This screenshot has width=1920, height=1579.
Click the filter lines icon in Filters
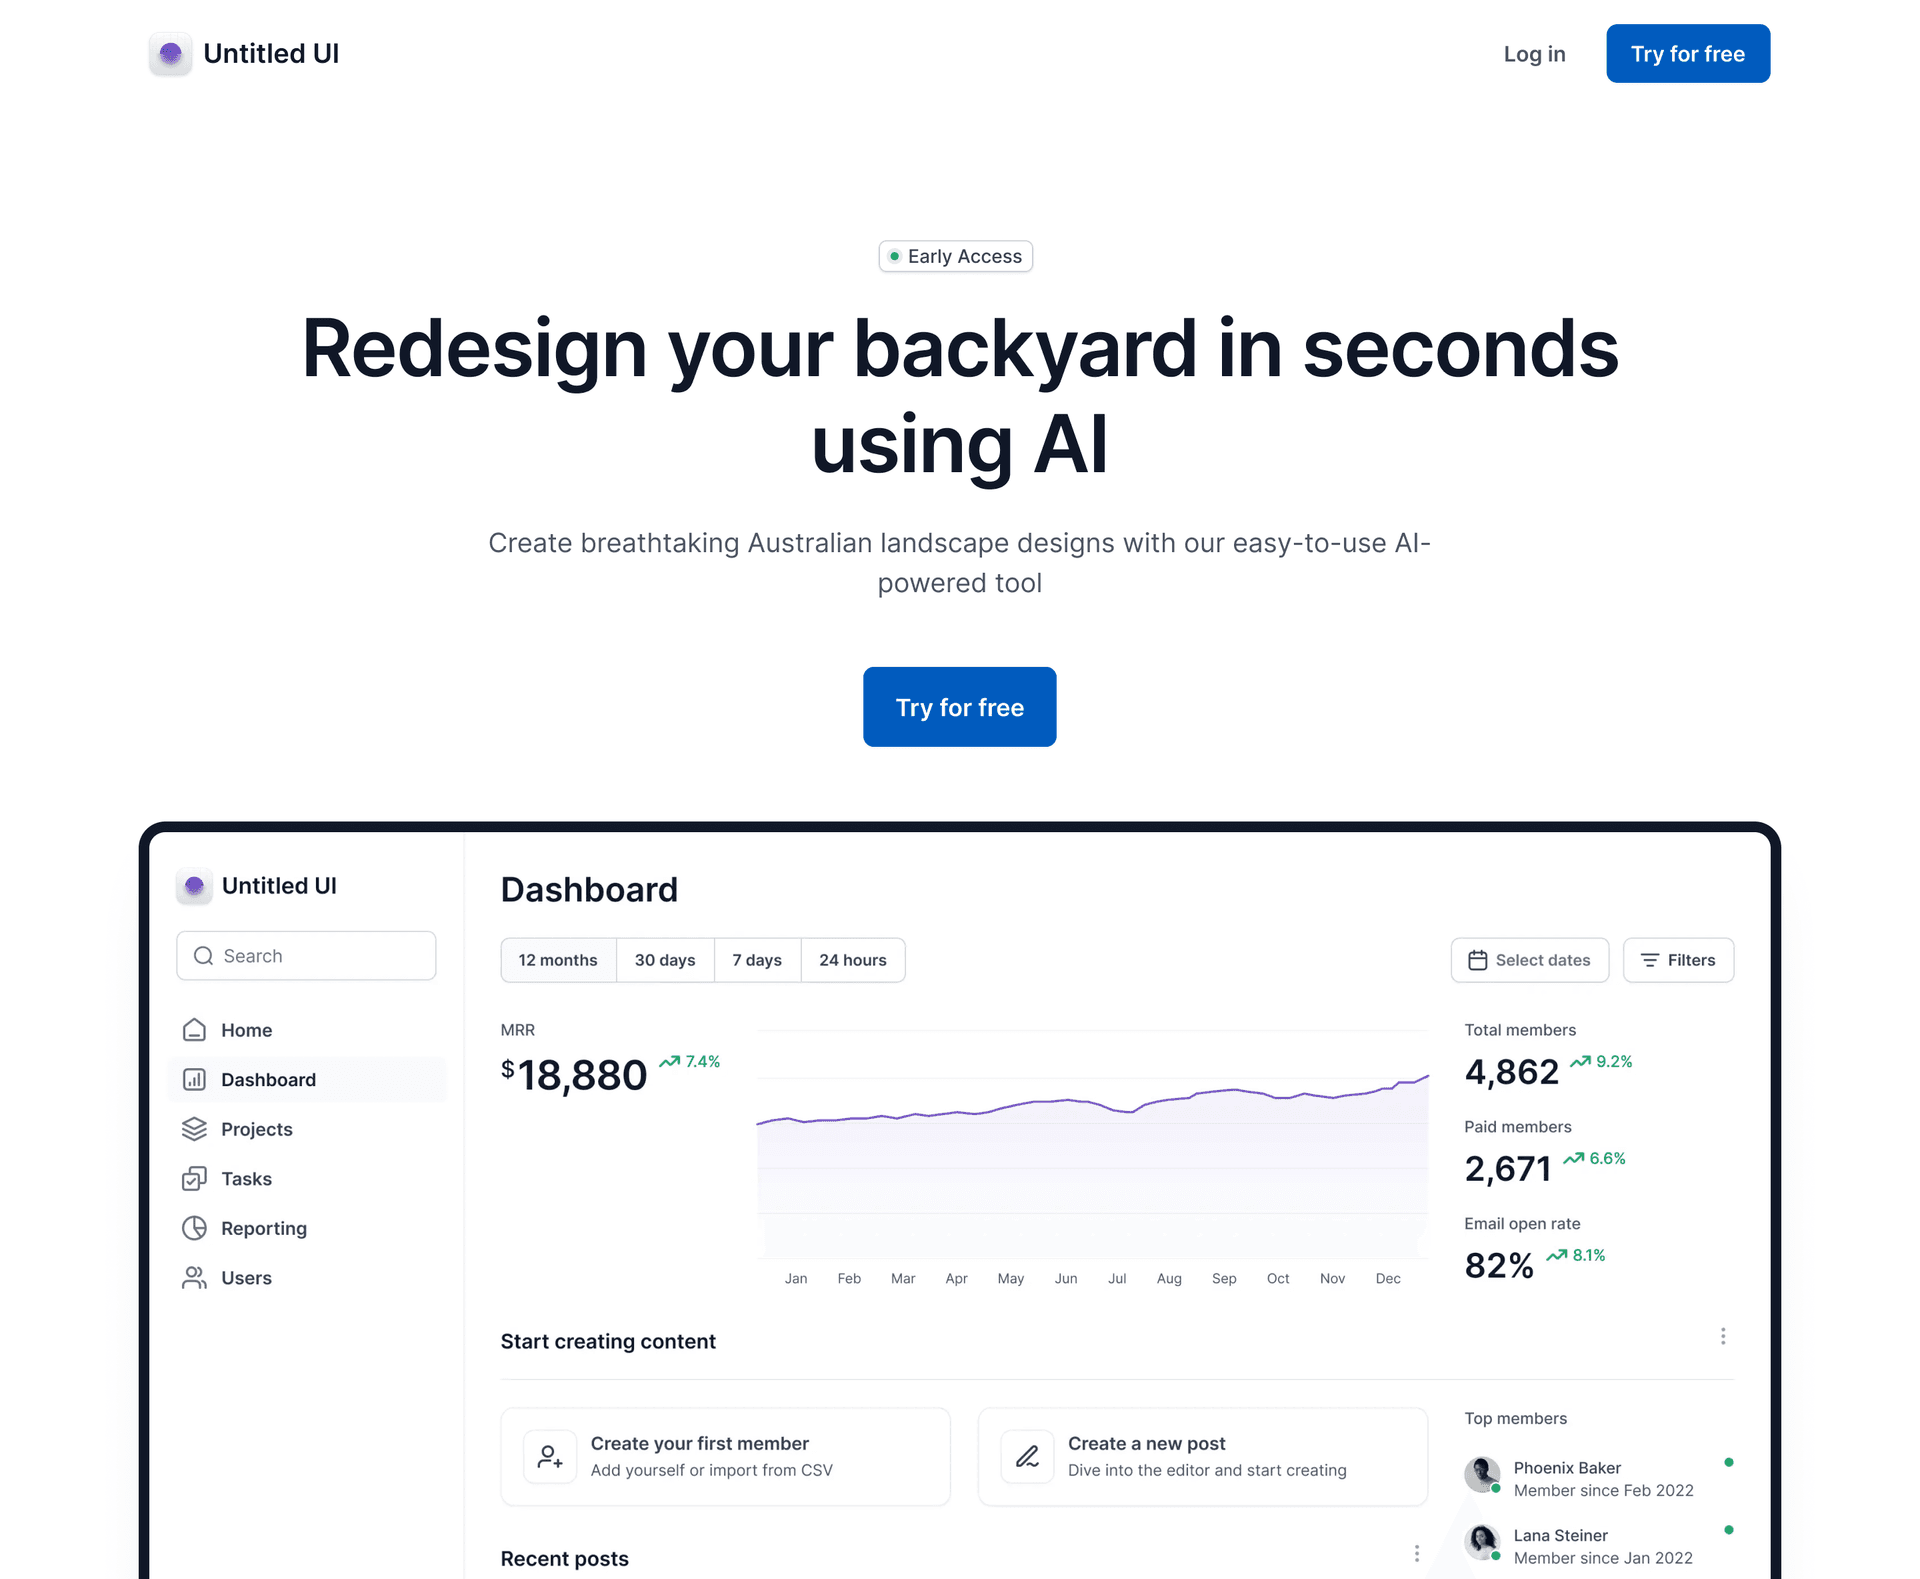coord(1650,960)
